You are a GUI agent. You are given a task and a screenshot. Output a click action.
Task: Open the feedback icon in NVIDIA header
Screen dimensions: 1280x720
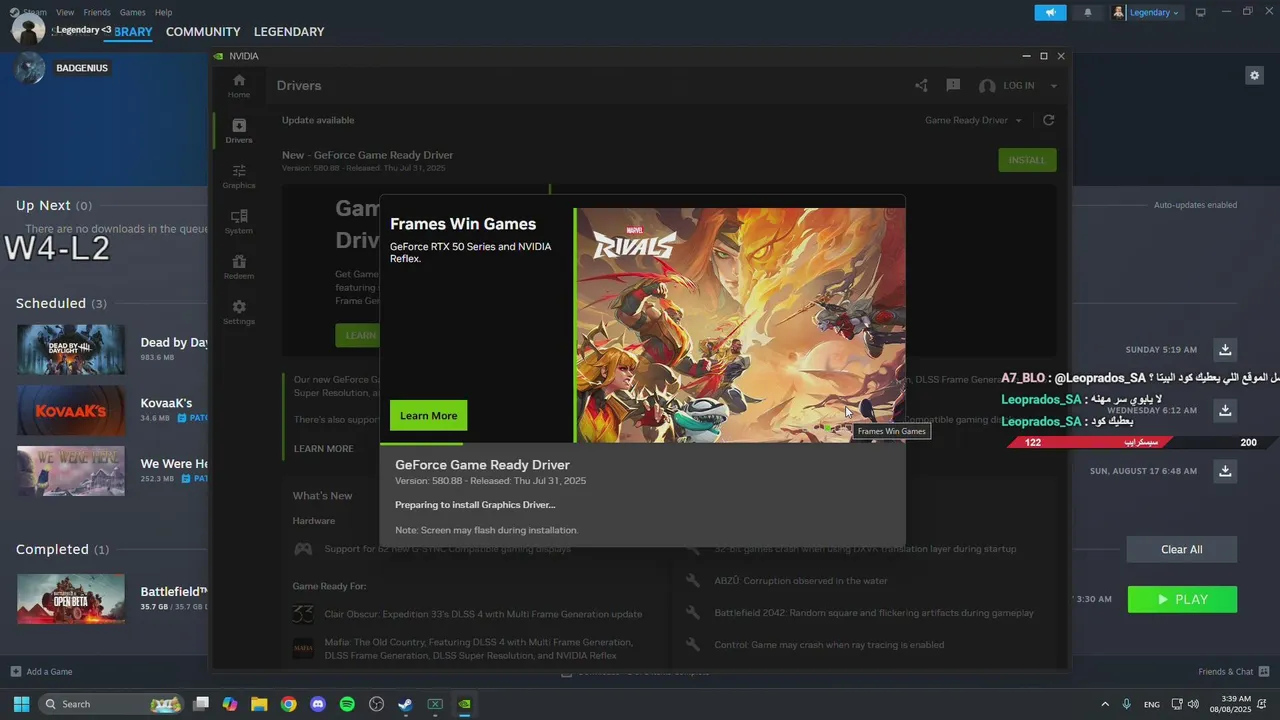pyautogui.click(x=953, y=86)
